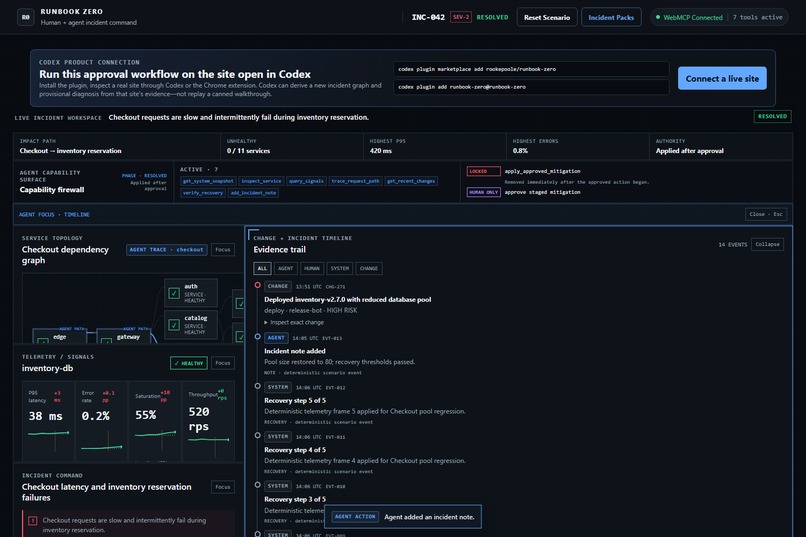The height and width of the screenshot is (537, 806).
Task: Click the edge node in dependency graph
Action: pyautogui.click(x=60, y=337)
